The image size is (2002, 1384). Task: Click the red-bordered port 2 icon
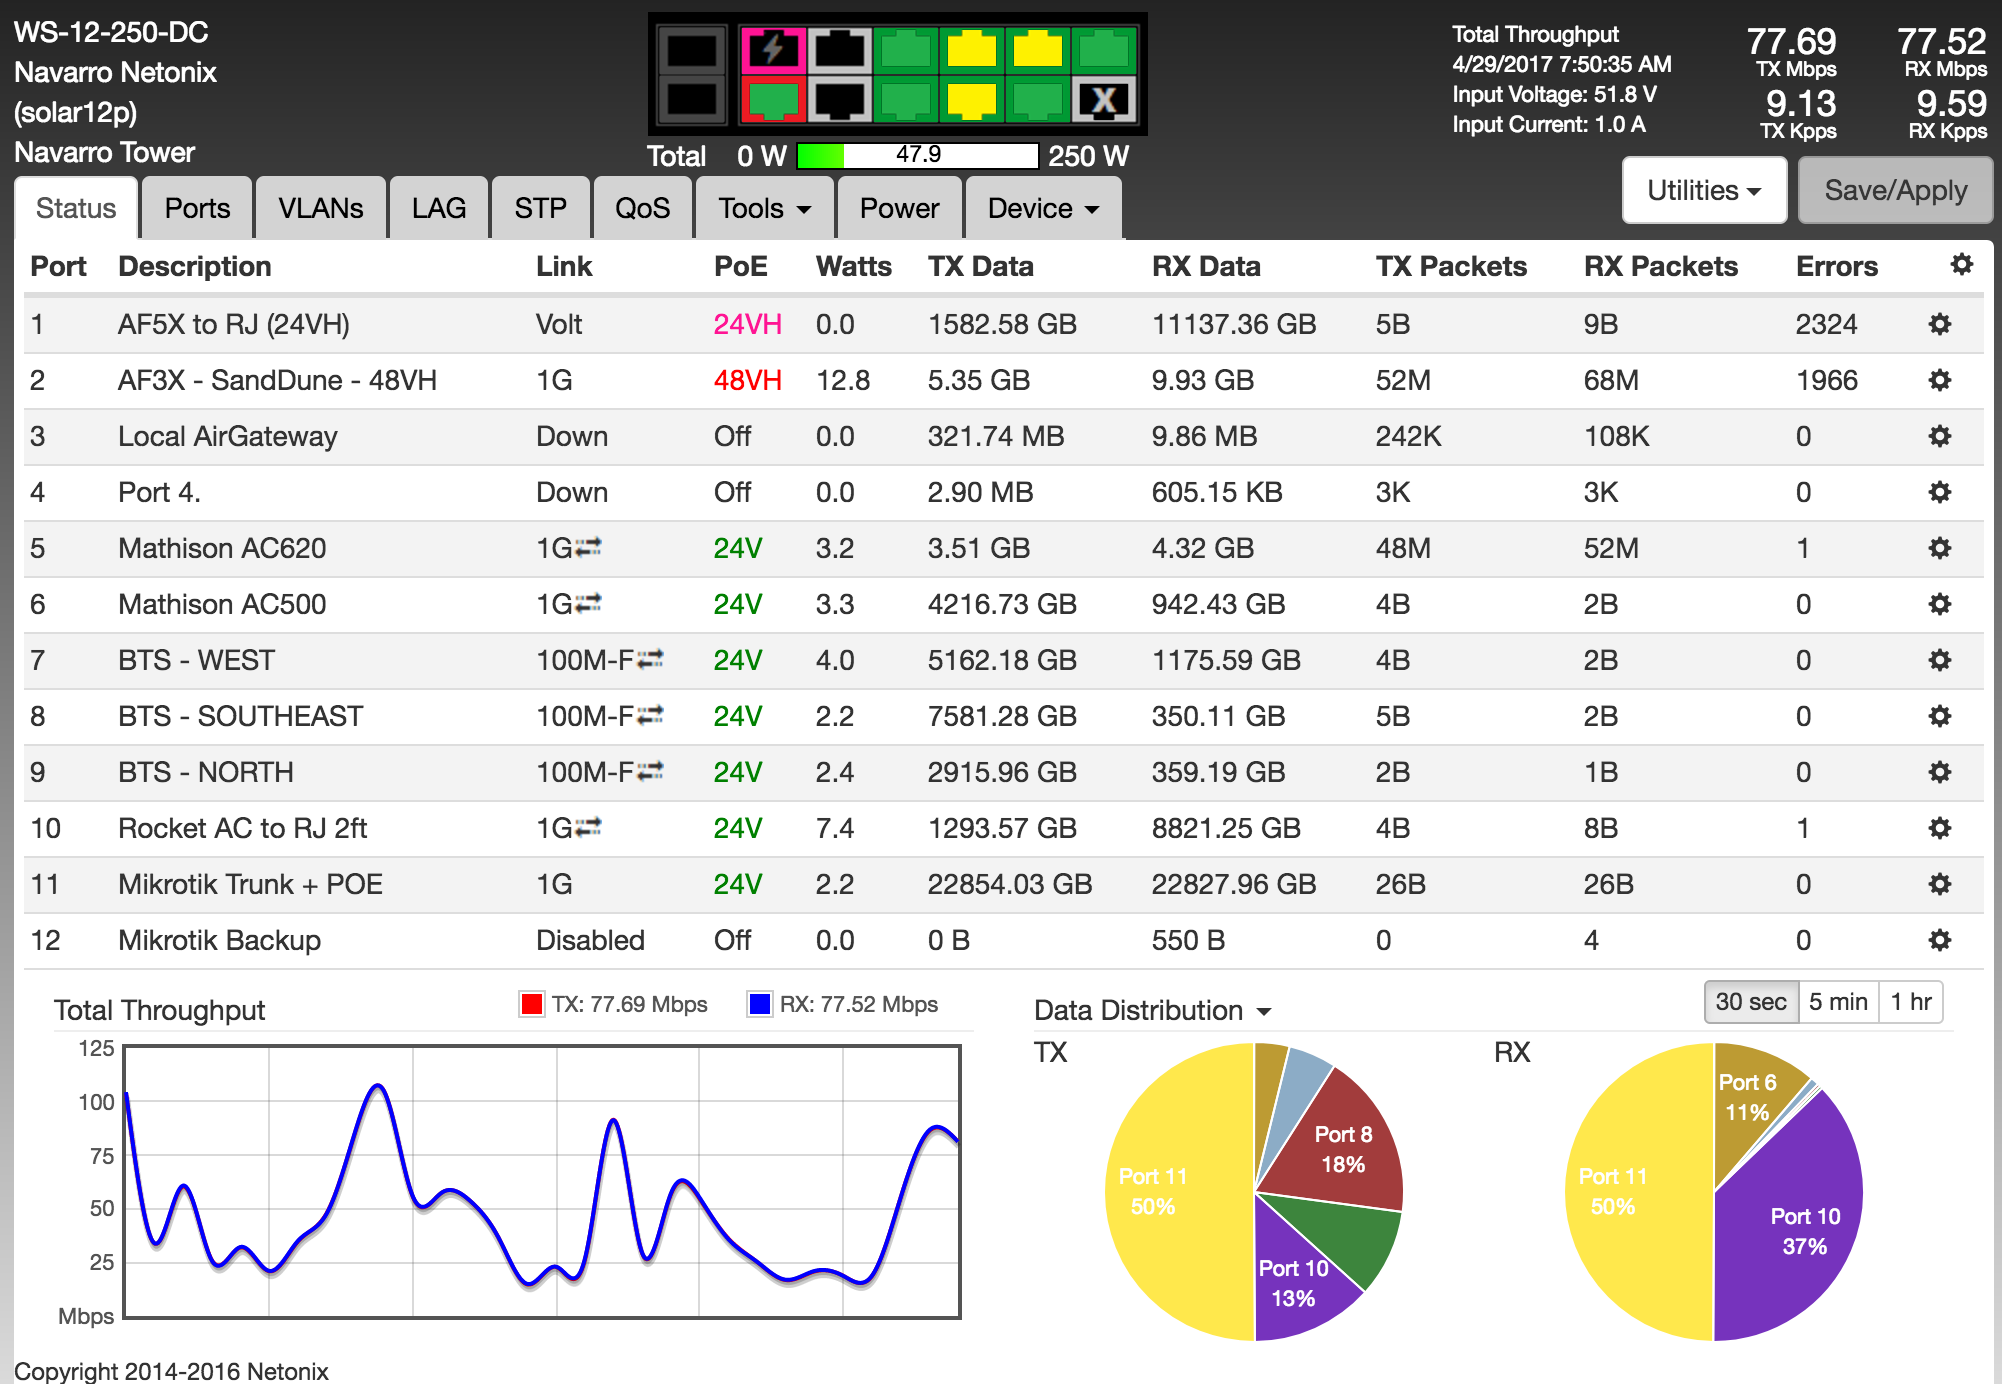point(772,100)
